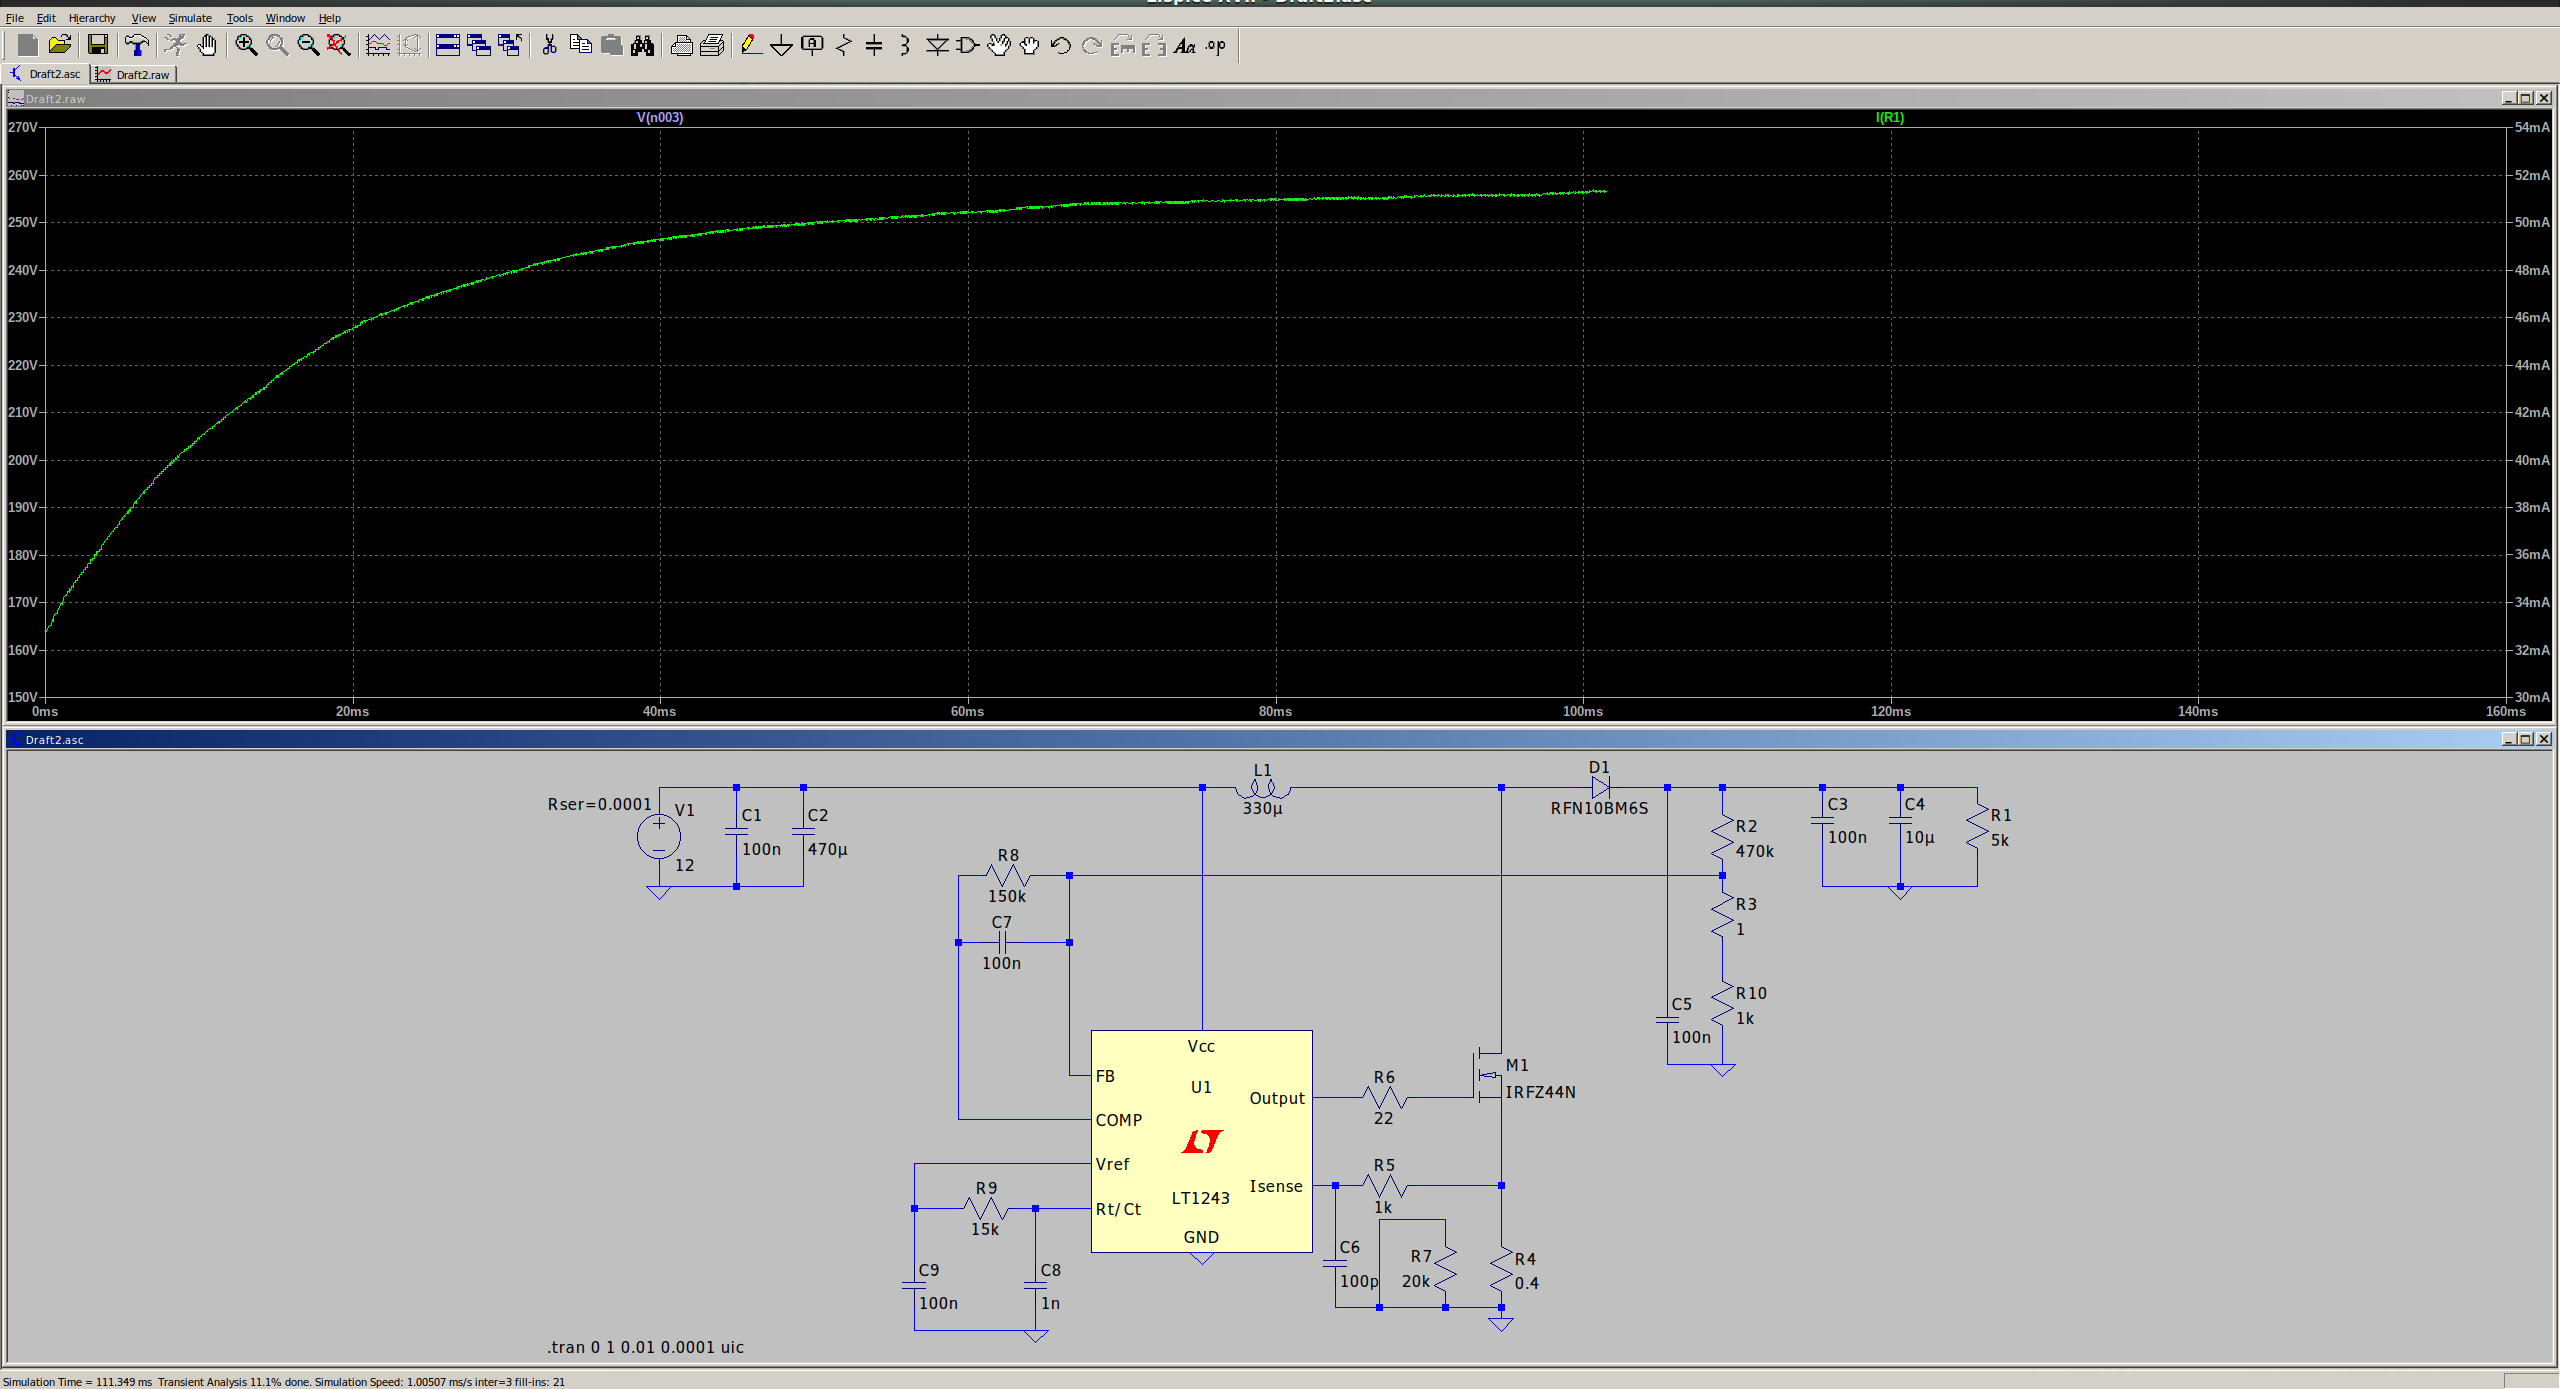This screenshot has width=2560, height=1389.
Task: Click the '330µ' inductor L1 value
Action: [x=1262, y=808]
